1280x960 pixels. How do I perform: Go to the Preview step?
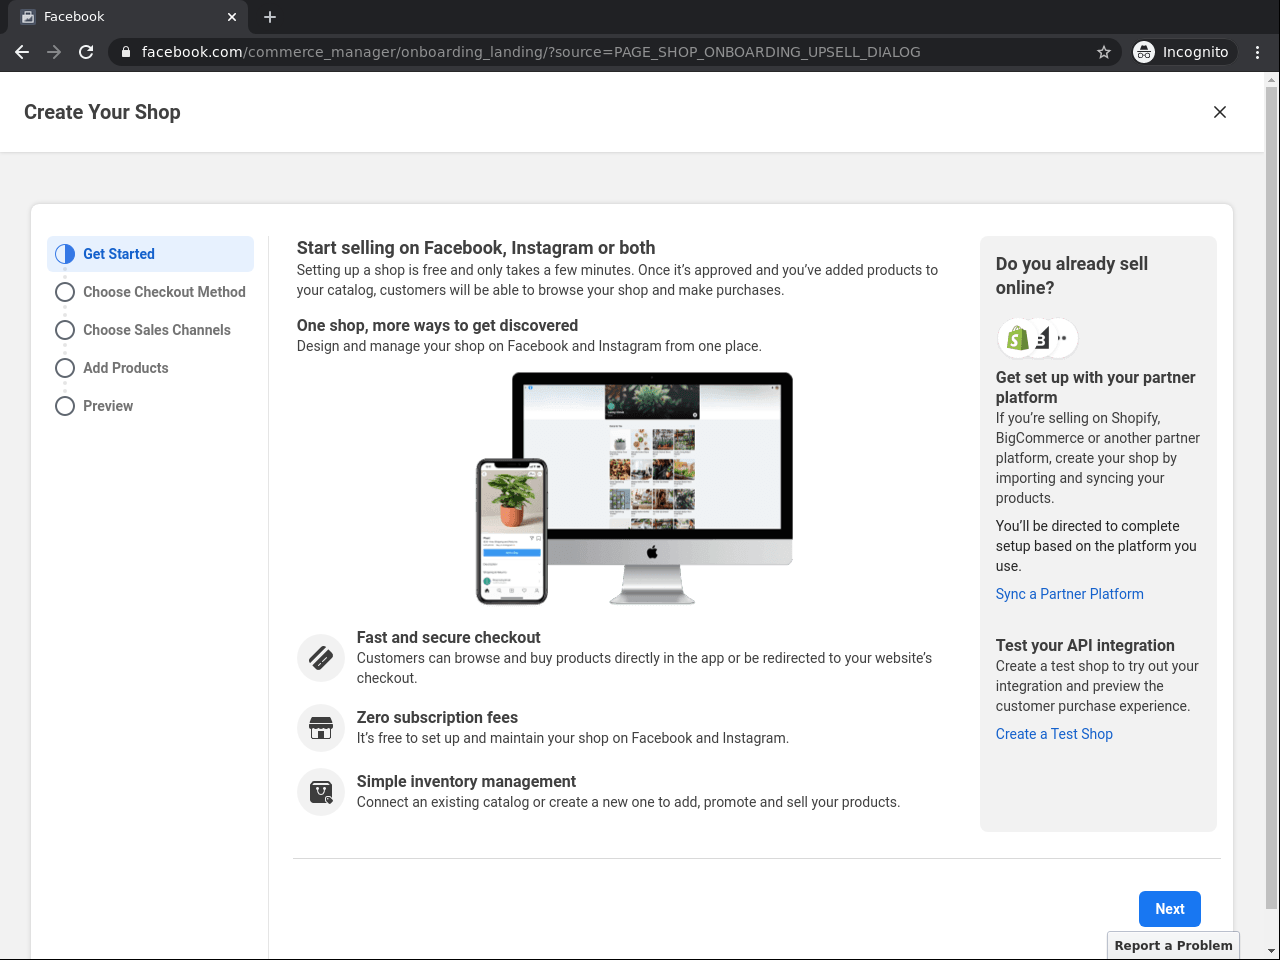coord(108,406)
